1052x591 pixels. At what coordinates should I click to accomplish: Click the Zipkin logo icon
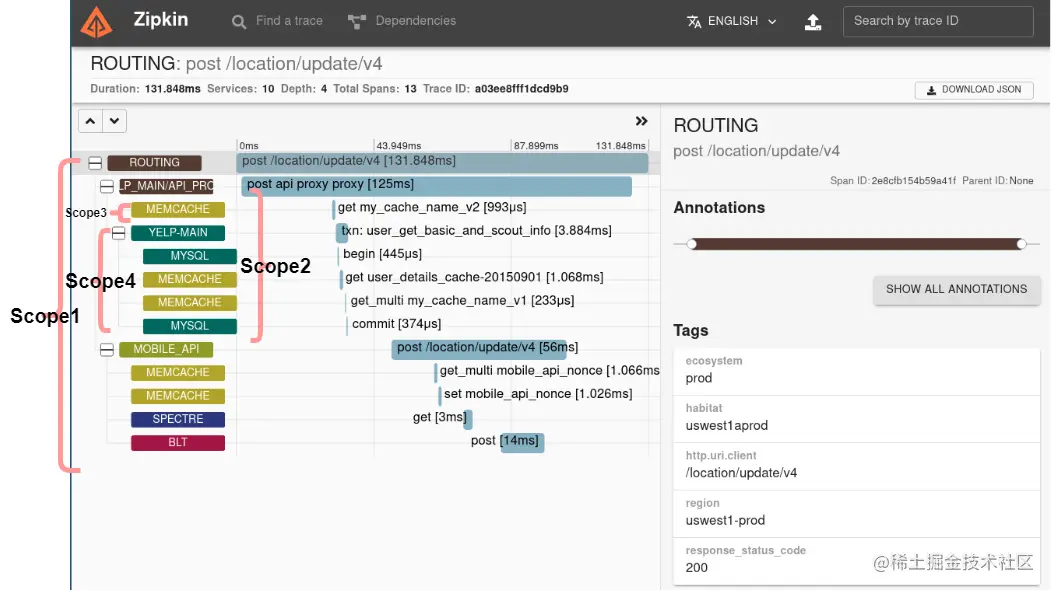96,21
